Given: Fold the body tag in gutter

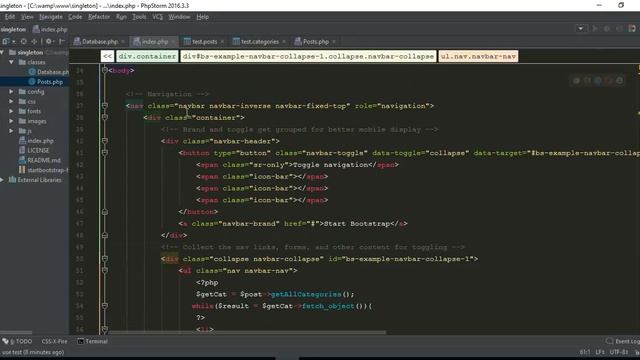Looking at the screenshot, I should pyautogui.click(x=104, y=70).
